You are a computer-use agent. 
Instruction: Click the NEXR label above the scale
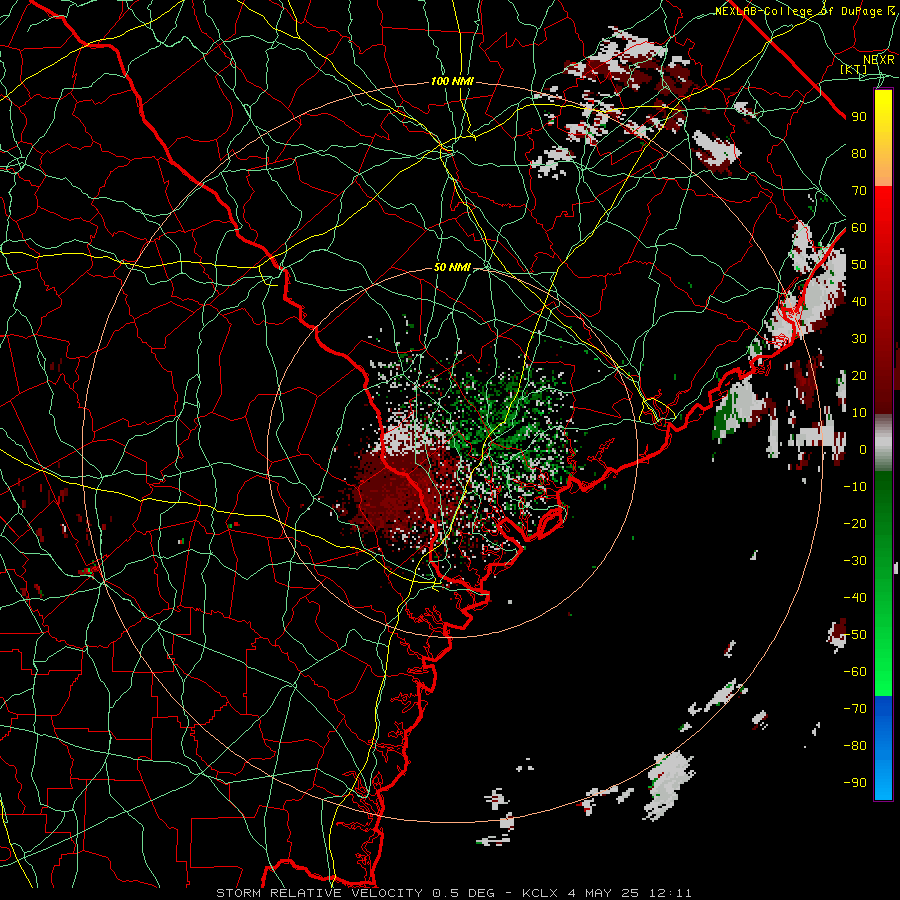coord(878,59)
